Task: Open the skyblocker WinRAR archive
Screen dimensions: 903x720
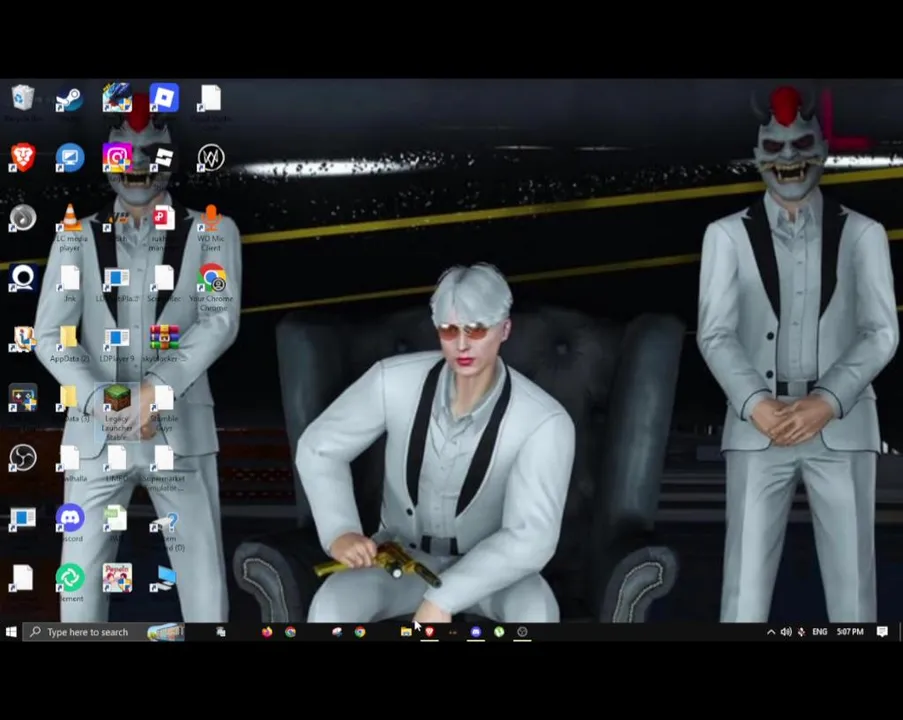Action: (x=164, y=344)
